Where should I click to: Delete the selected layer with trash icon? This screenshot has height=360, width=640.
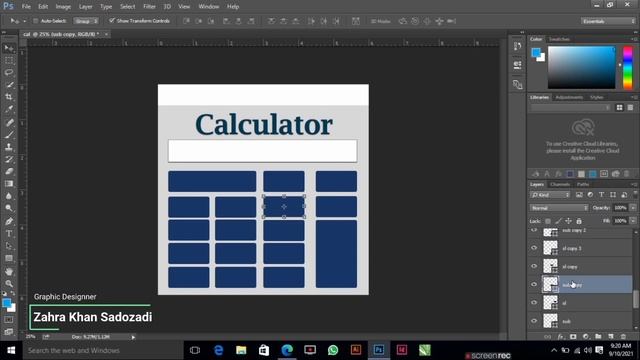pos(623,337)
